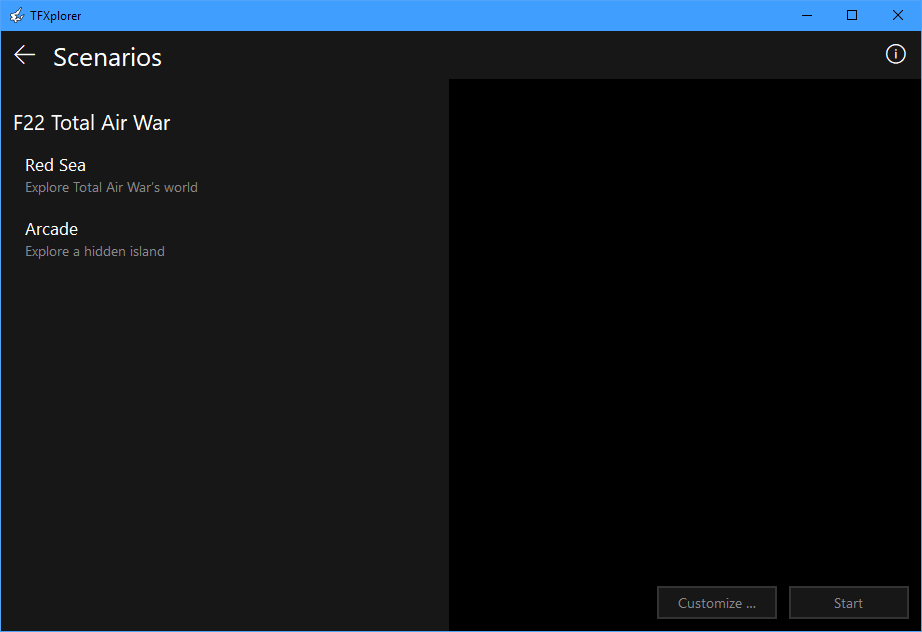Click the TFXplorer title bar text
Image resolution: width=922 pixels, height=632 pixels.
click(56, 15)
